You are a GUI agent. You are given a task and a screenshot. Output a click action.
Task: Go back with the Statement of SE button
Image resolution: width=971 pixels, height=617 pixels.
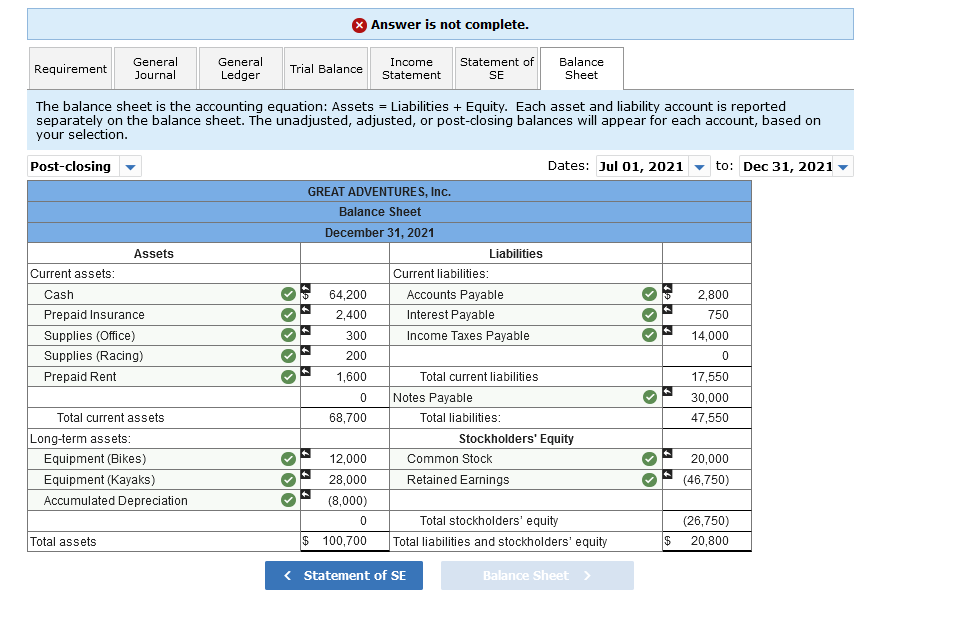(344, 575)
